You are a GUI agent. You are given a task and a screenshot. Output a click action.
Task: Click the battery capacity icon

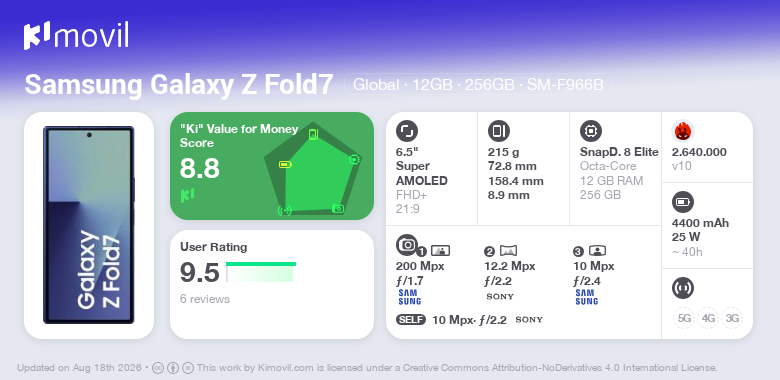(x=682, y=202)
